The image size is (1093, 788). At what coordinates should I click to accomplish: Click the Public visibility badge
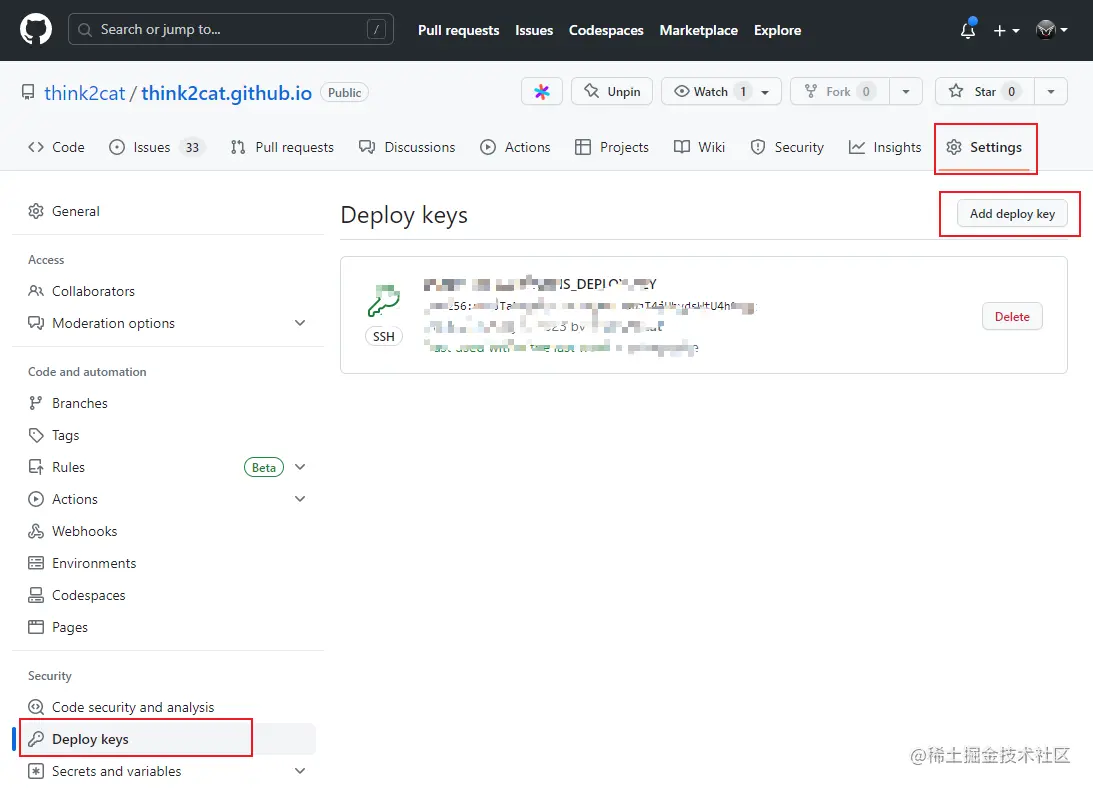tap(344, 93)
